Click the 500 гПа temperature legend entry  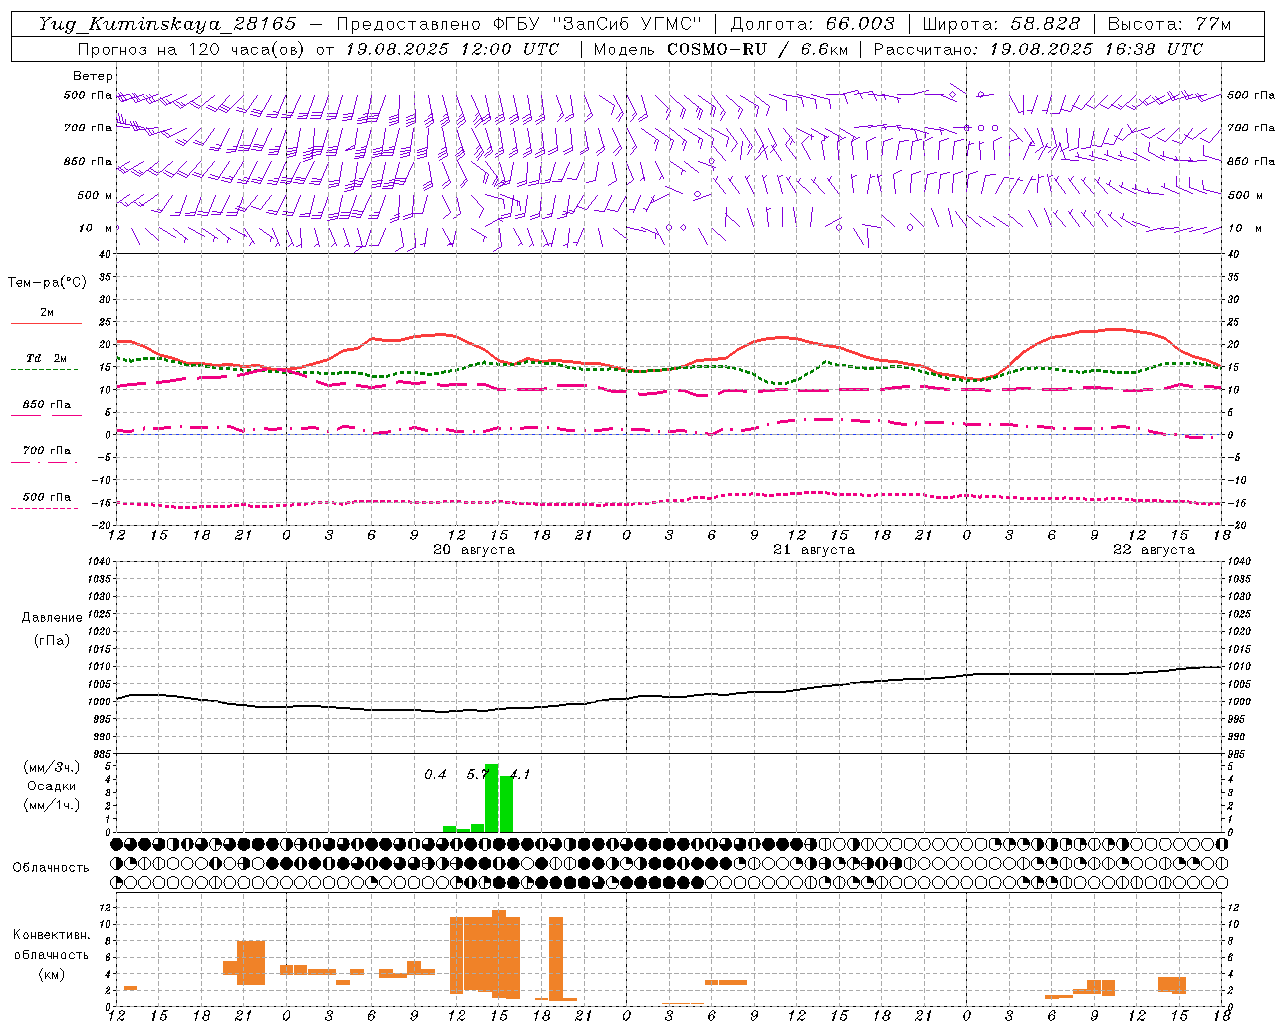click(x=46, y=497)
